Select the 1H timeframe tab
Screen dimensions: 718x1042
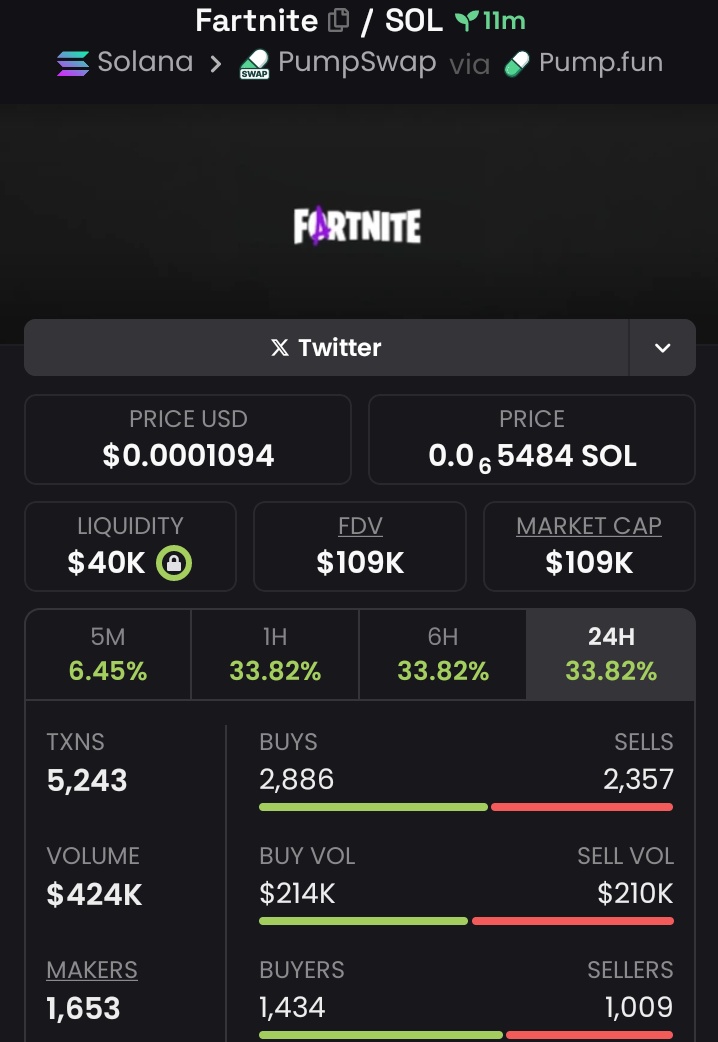click(x=275, y=654)
